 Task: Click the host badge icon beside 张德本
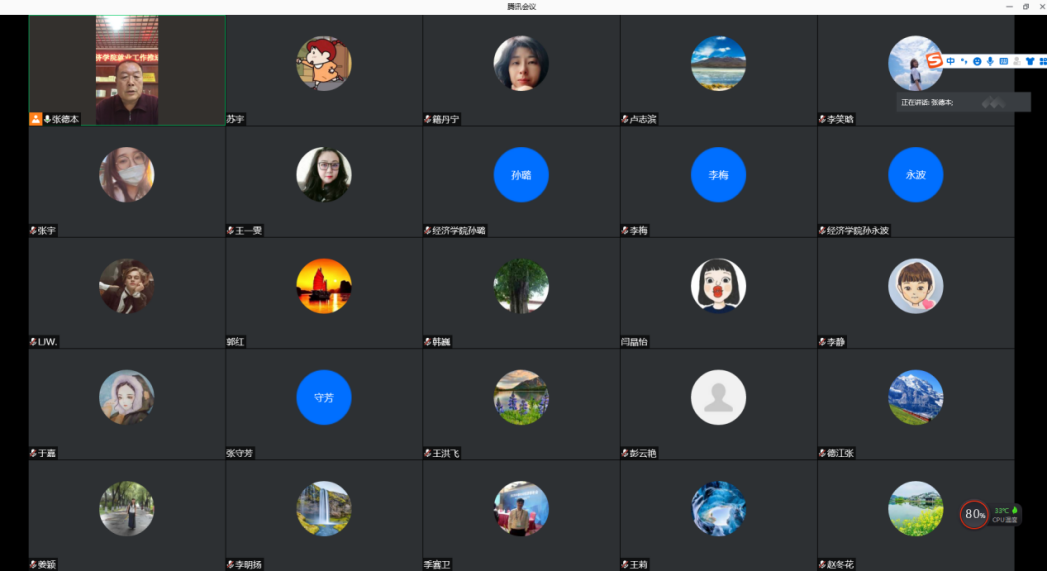pos(36,119)
